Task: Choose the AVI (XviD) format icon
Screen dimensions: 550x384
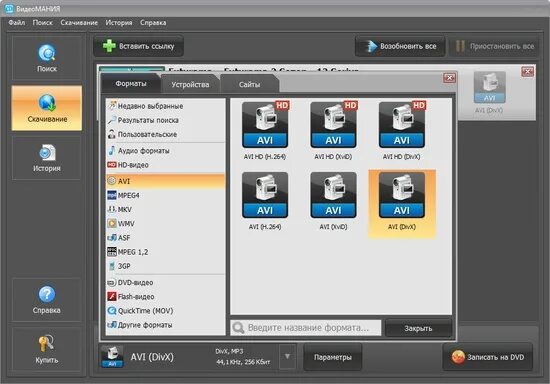Action: pyautogui.click(x=333, y=195)
